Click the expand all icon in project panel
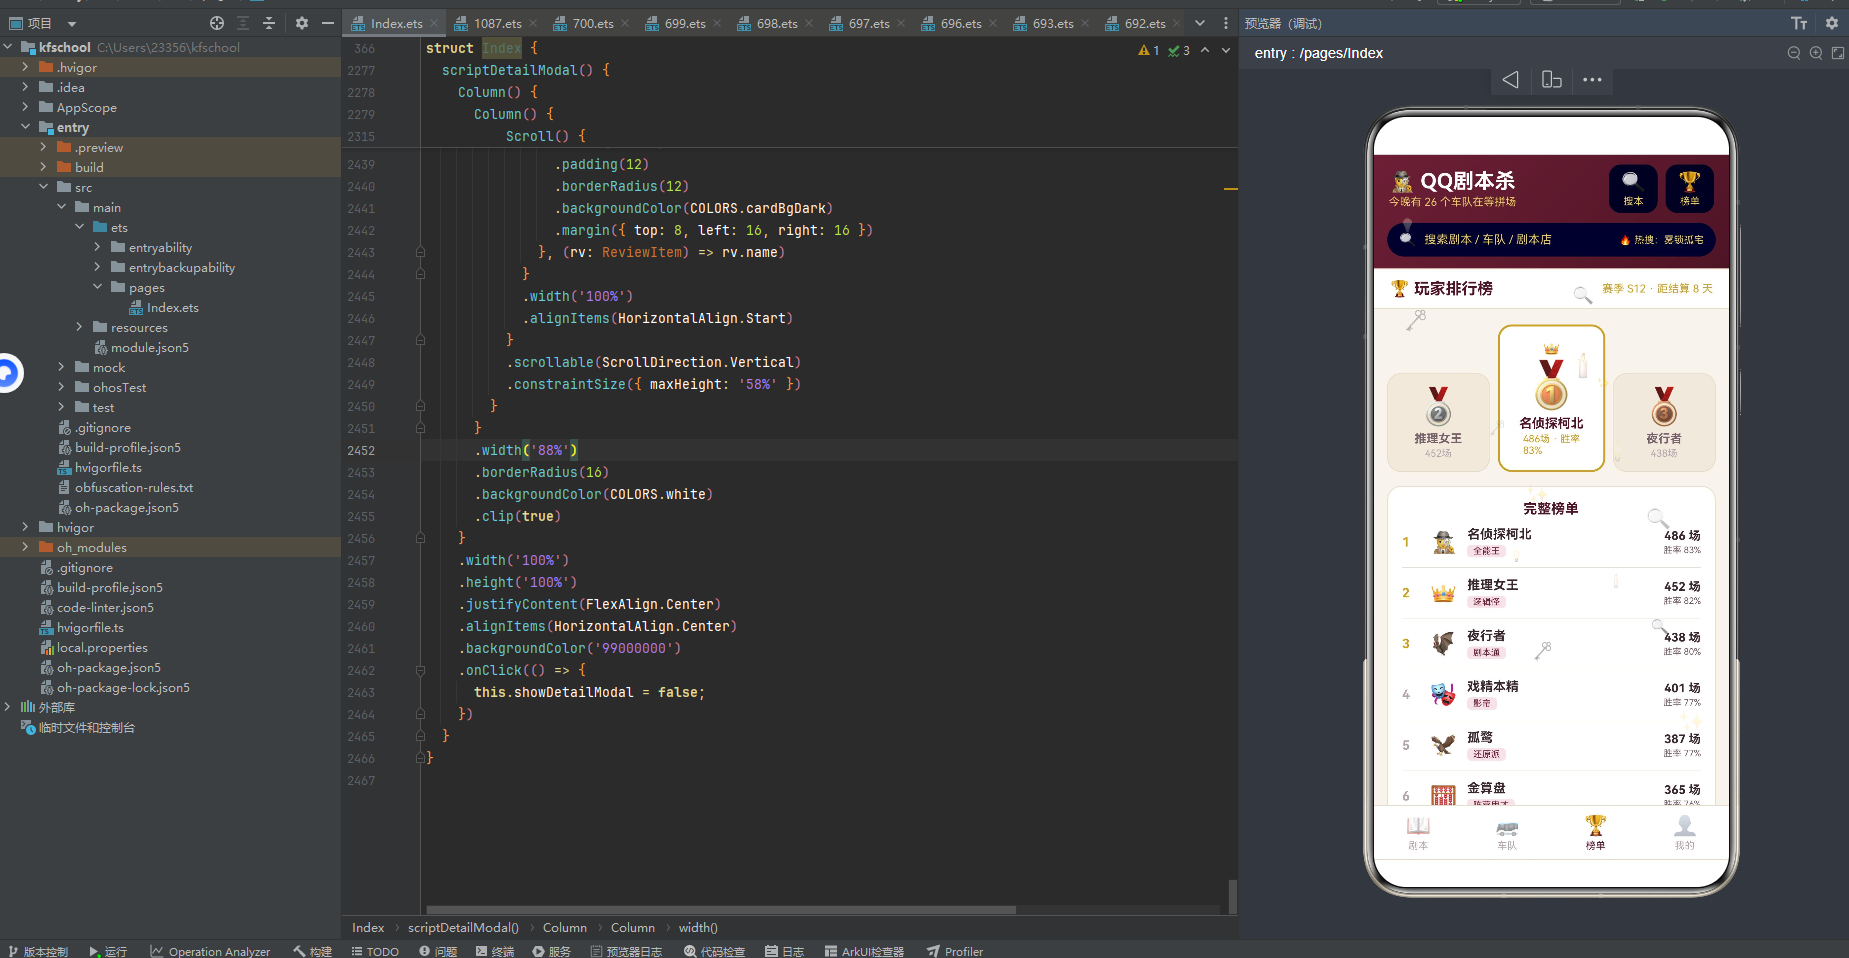 (243, 23)
